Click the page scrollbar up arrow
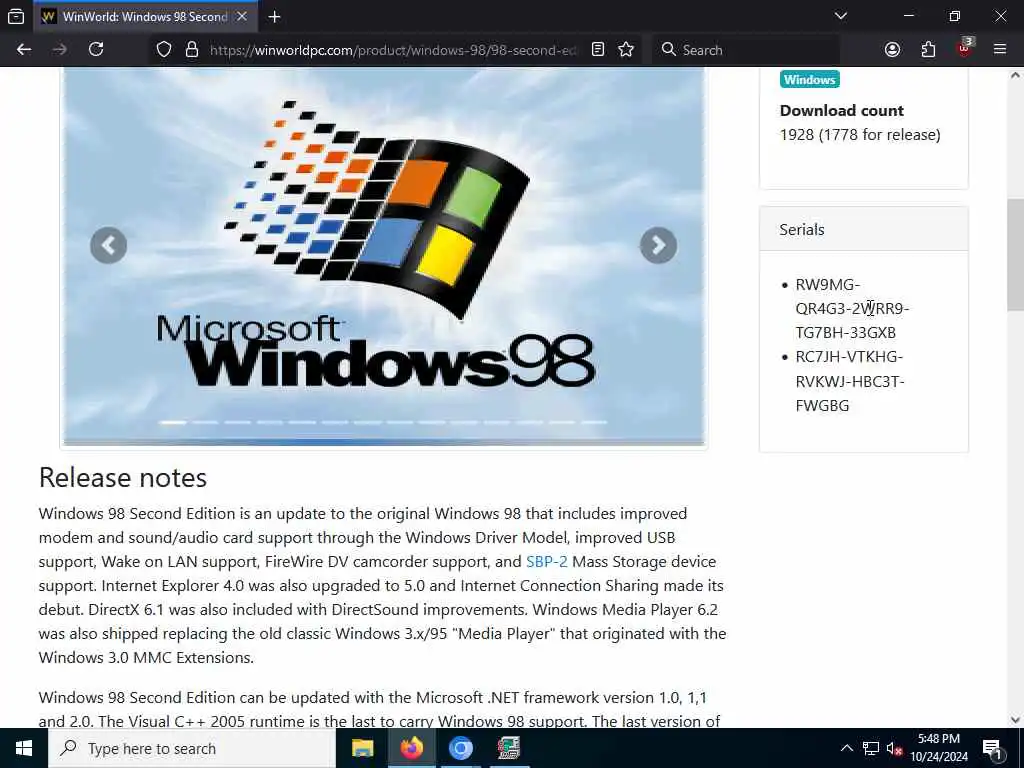1024x768 pixels. coord(1015,76)
